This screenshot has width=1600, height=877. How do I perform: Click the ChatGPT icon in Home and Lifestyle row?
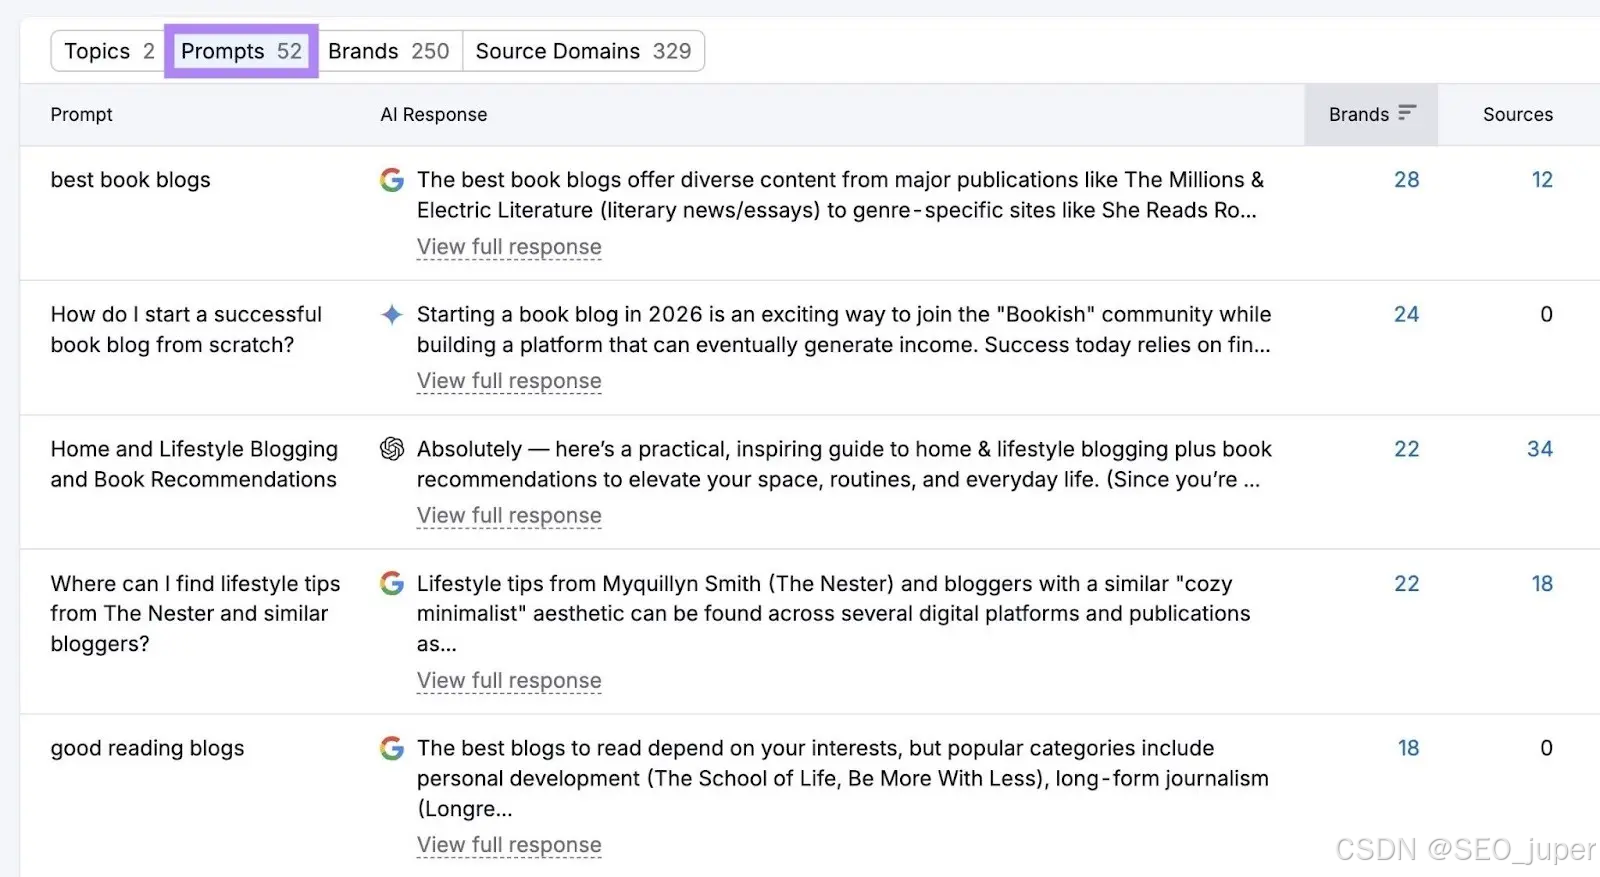(392, 449)
